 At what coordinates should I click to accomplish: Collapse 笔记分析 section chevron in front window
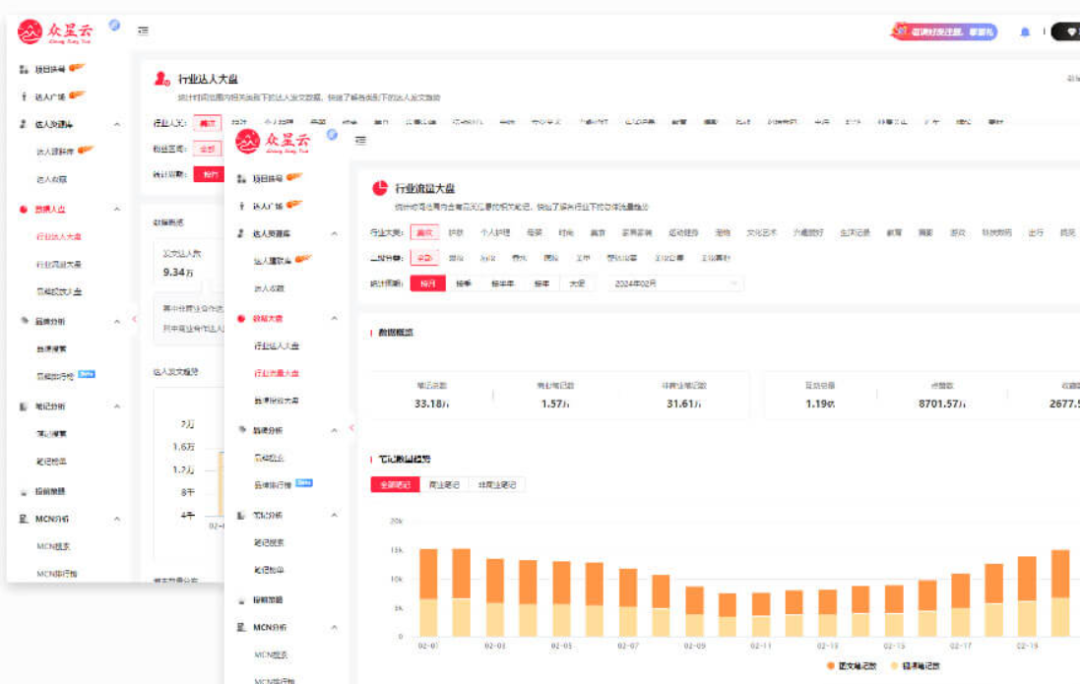[334, 515]
